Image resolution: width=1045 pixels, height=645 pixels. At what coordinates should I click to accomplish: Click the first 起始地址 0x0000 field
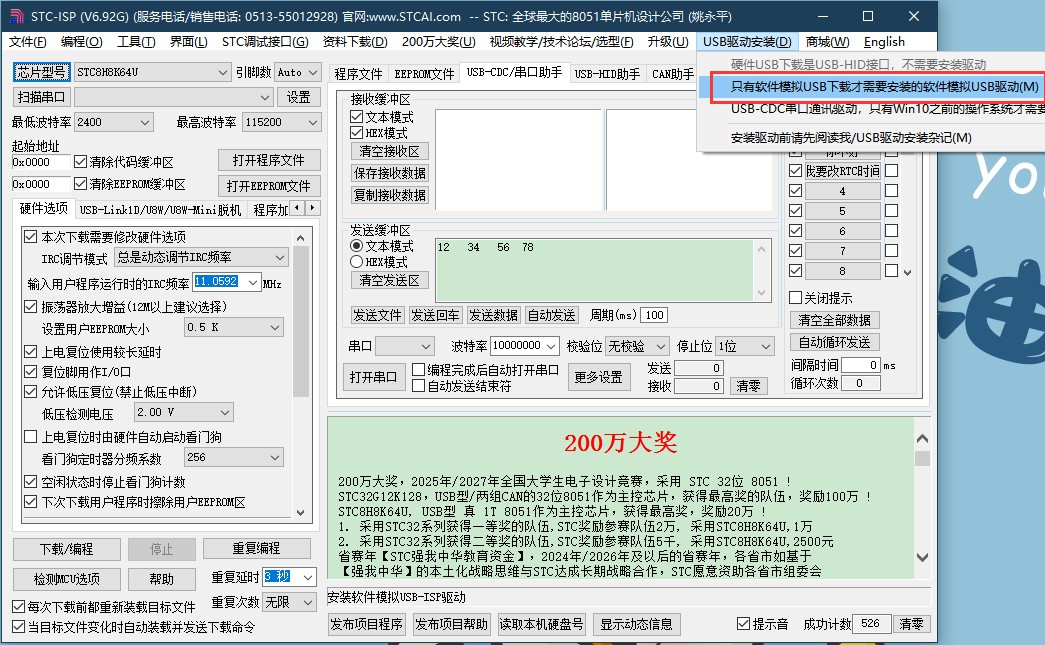point(40,162)
